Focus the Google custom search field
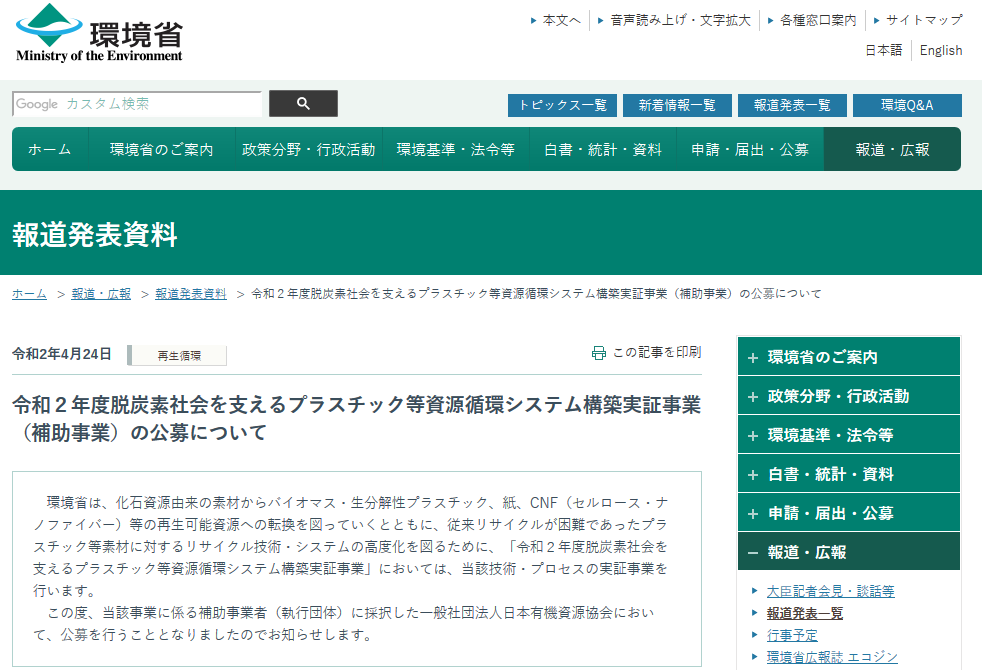982x670 pixels. pyautogui.click(x=137, y=104)
